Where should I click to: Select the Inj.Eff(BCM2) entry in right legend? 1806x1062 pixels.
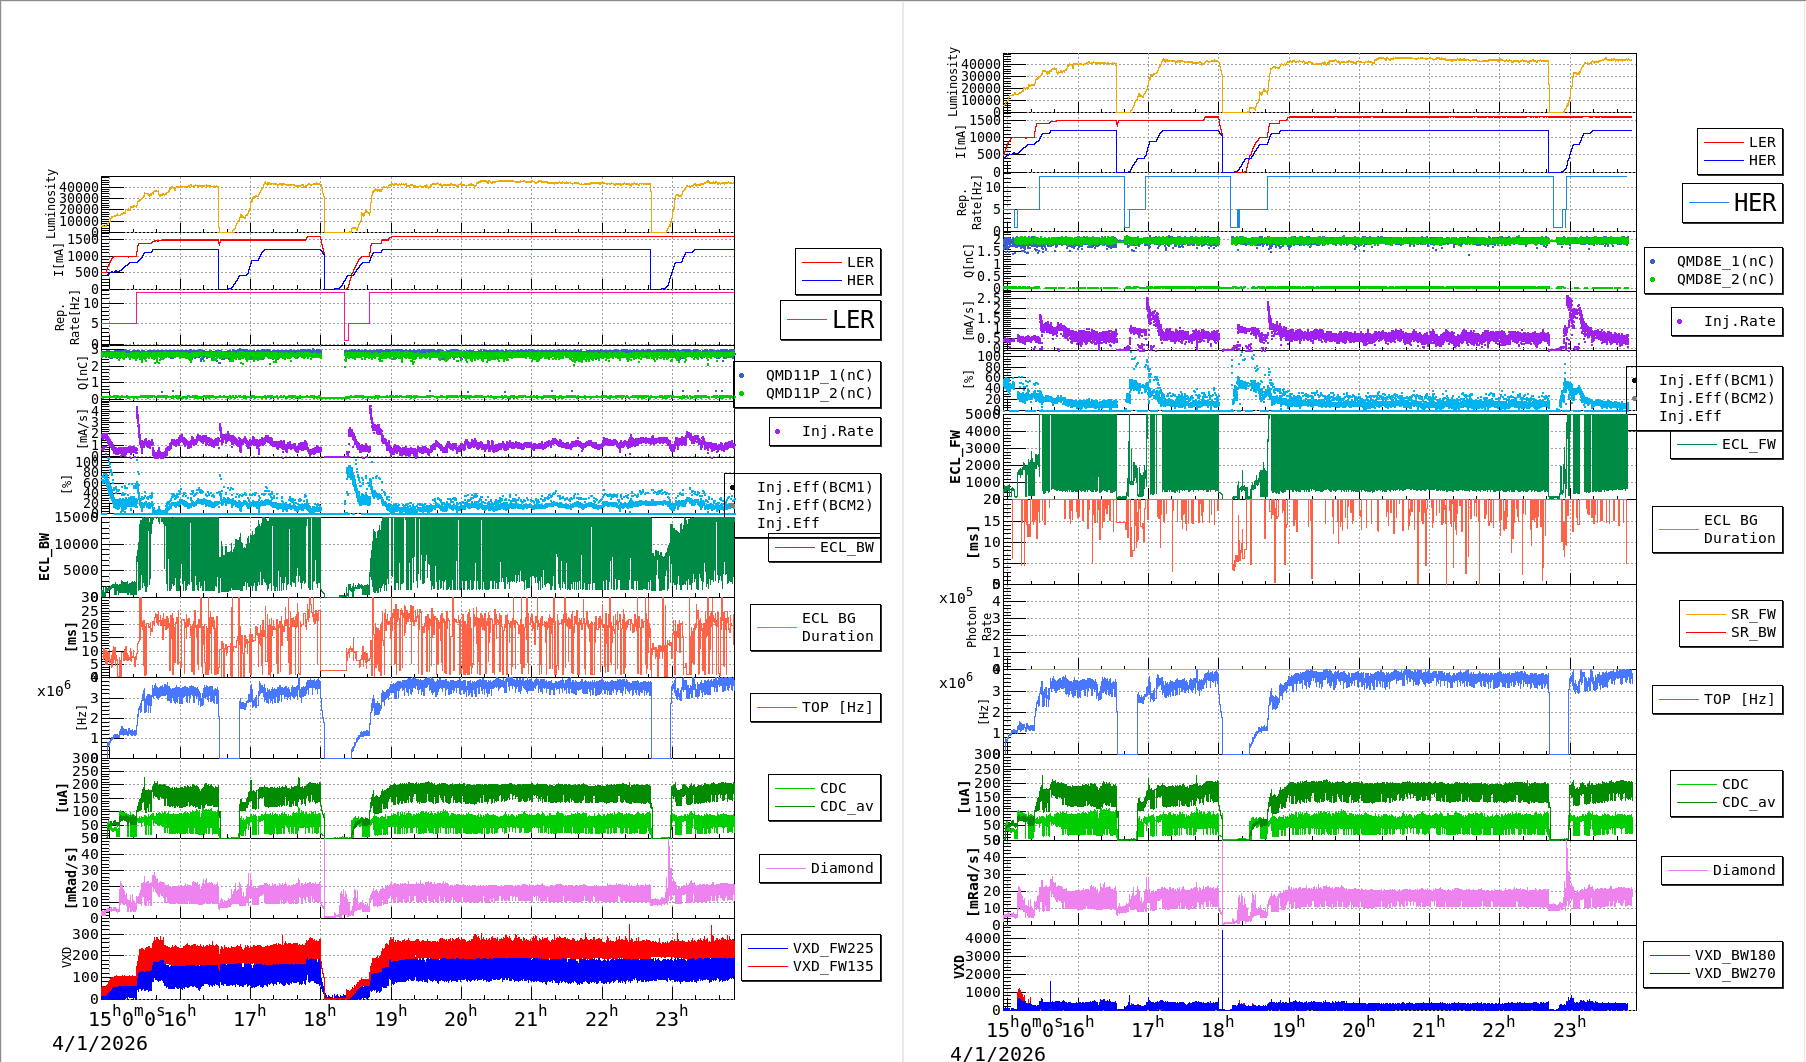click(1716, 398)
